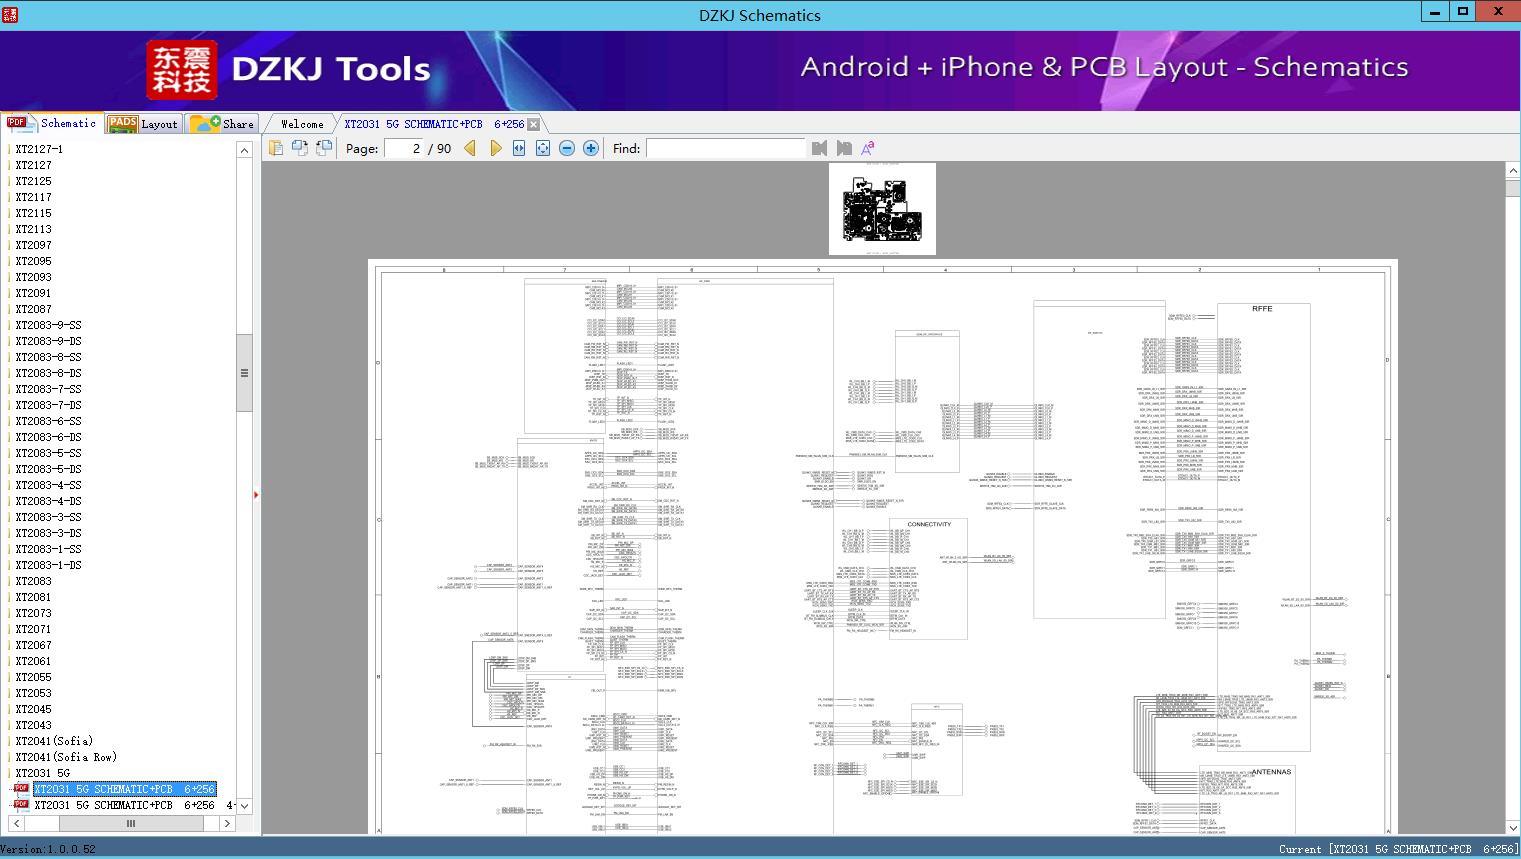Select the XT2125 model entry
This screenshot has height=859, width=1521.
(x=33, y=181)
